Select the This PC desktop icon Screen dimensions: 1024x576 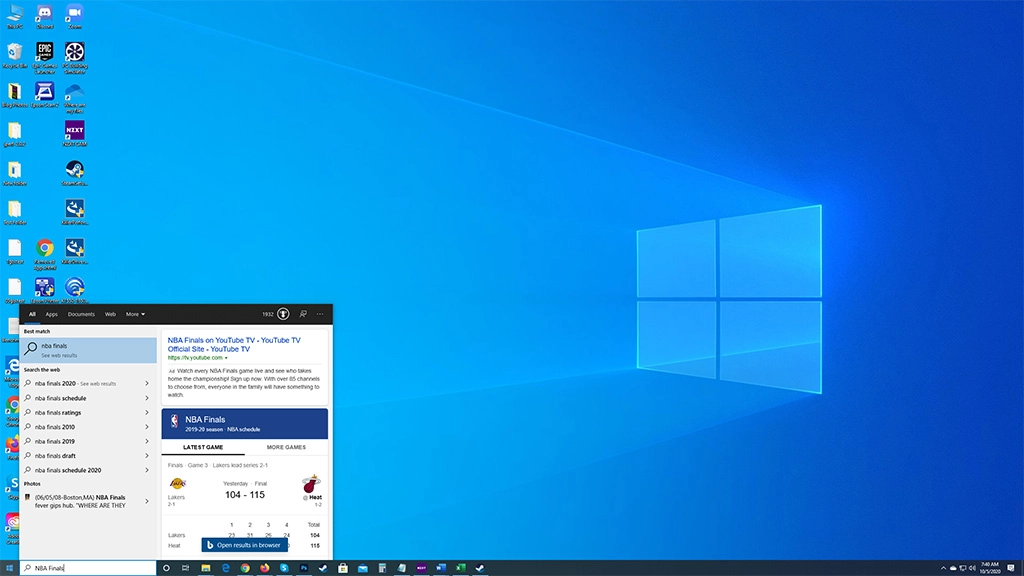click(x=14, y=16)
